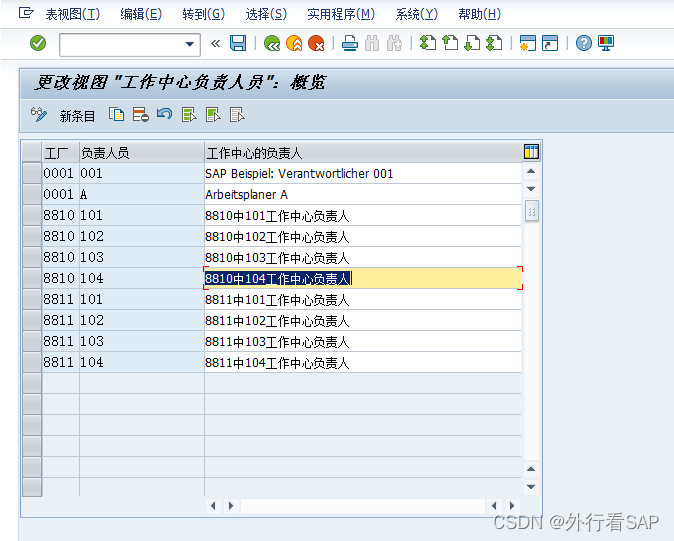This screenshot has height=541, width=674.
Task: Click the 工作中心的负责人 column header
Action: [x=363, y=153]
